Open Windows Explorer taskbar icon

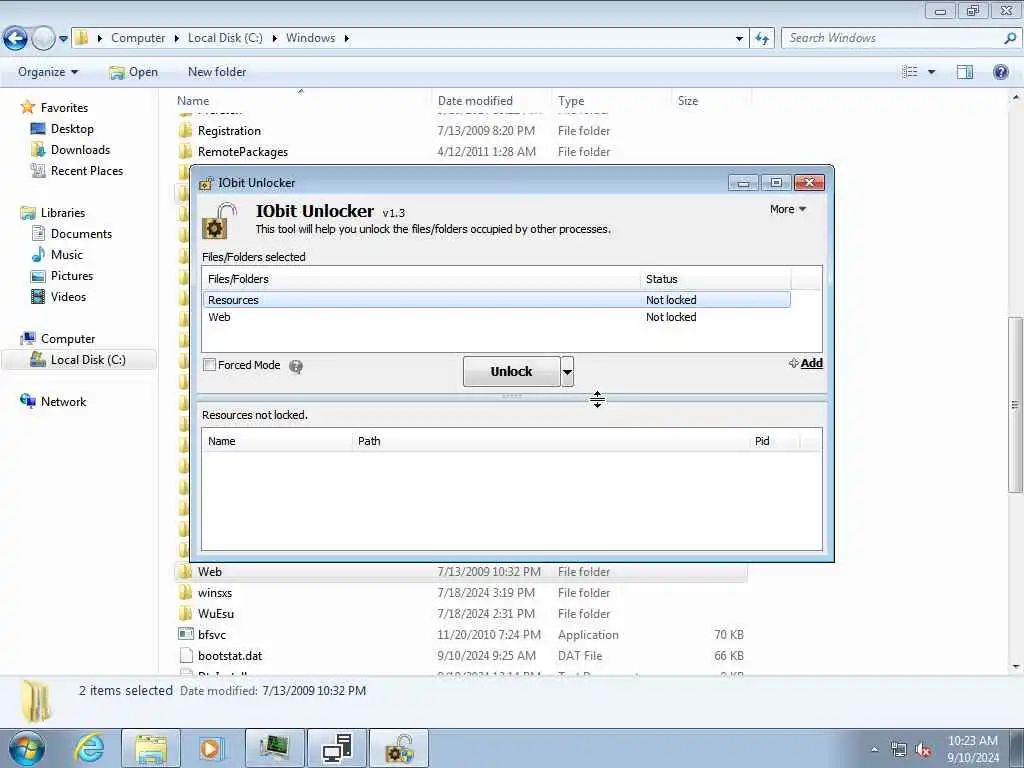pos(151,748)
